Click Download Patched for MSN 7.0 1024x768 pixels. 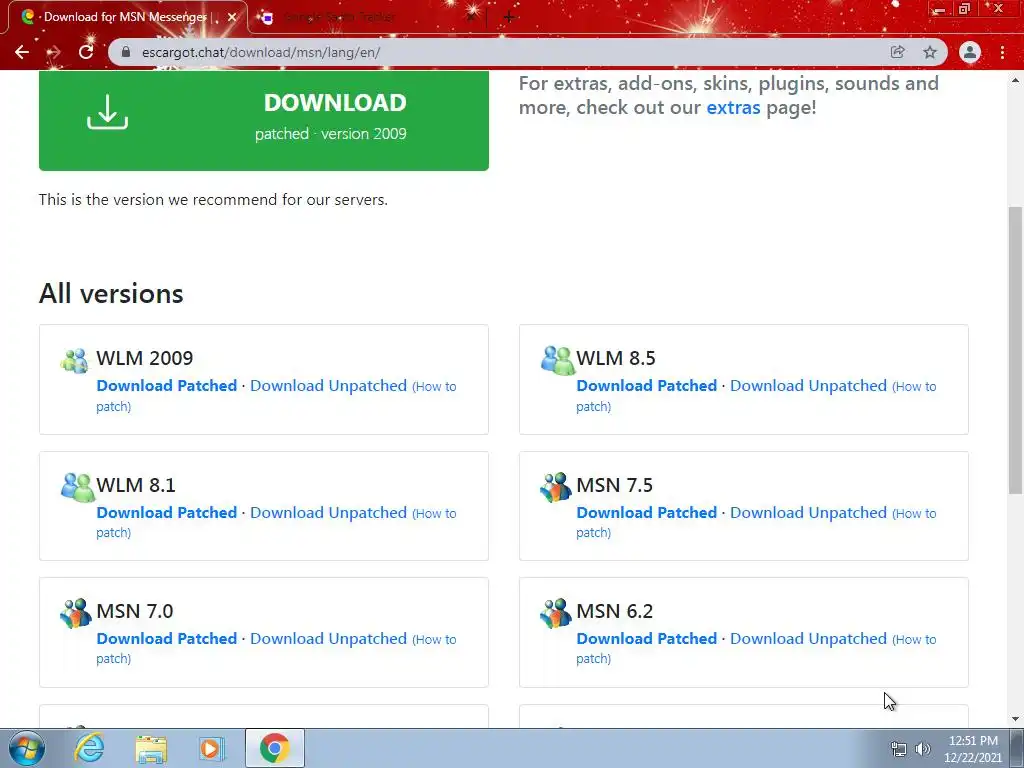click(167, 639)
